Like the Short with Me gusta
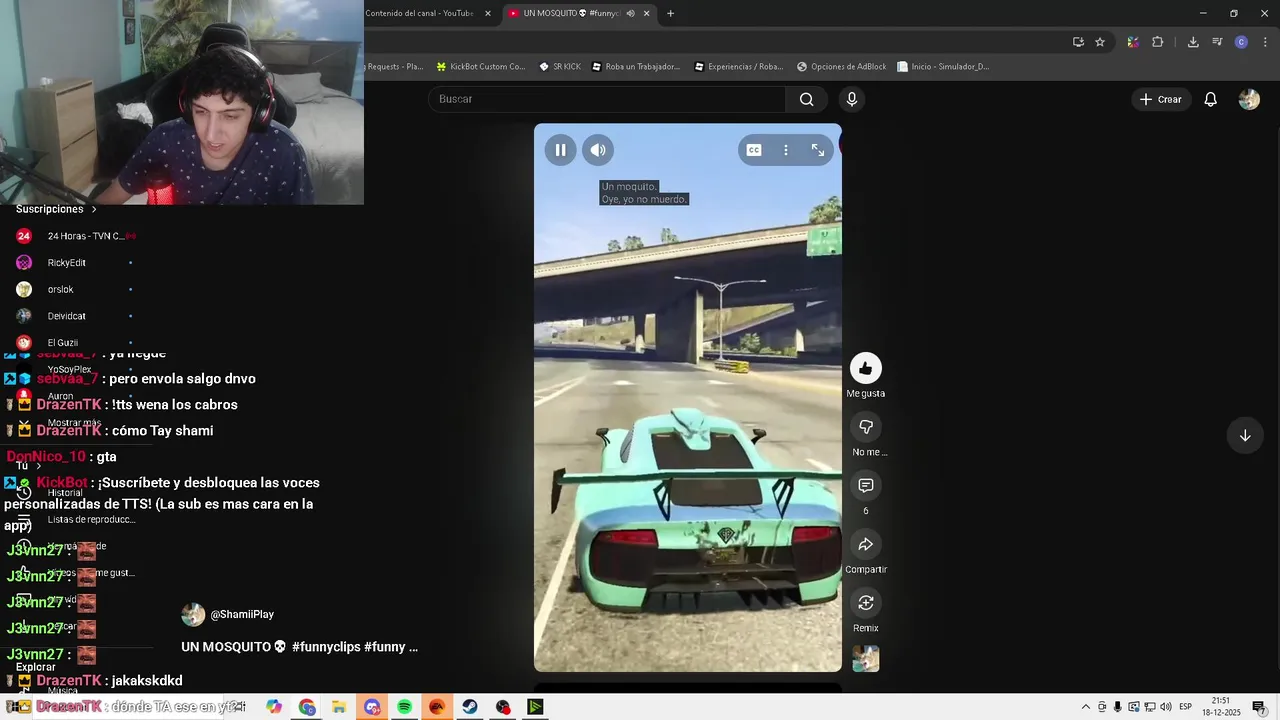This screenshot has height=720, width=1280. tap(866, 368)
